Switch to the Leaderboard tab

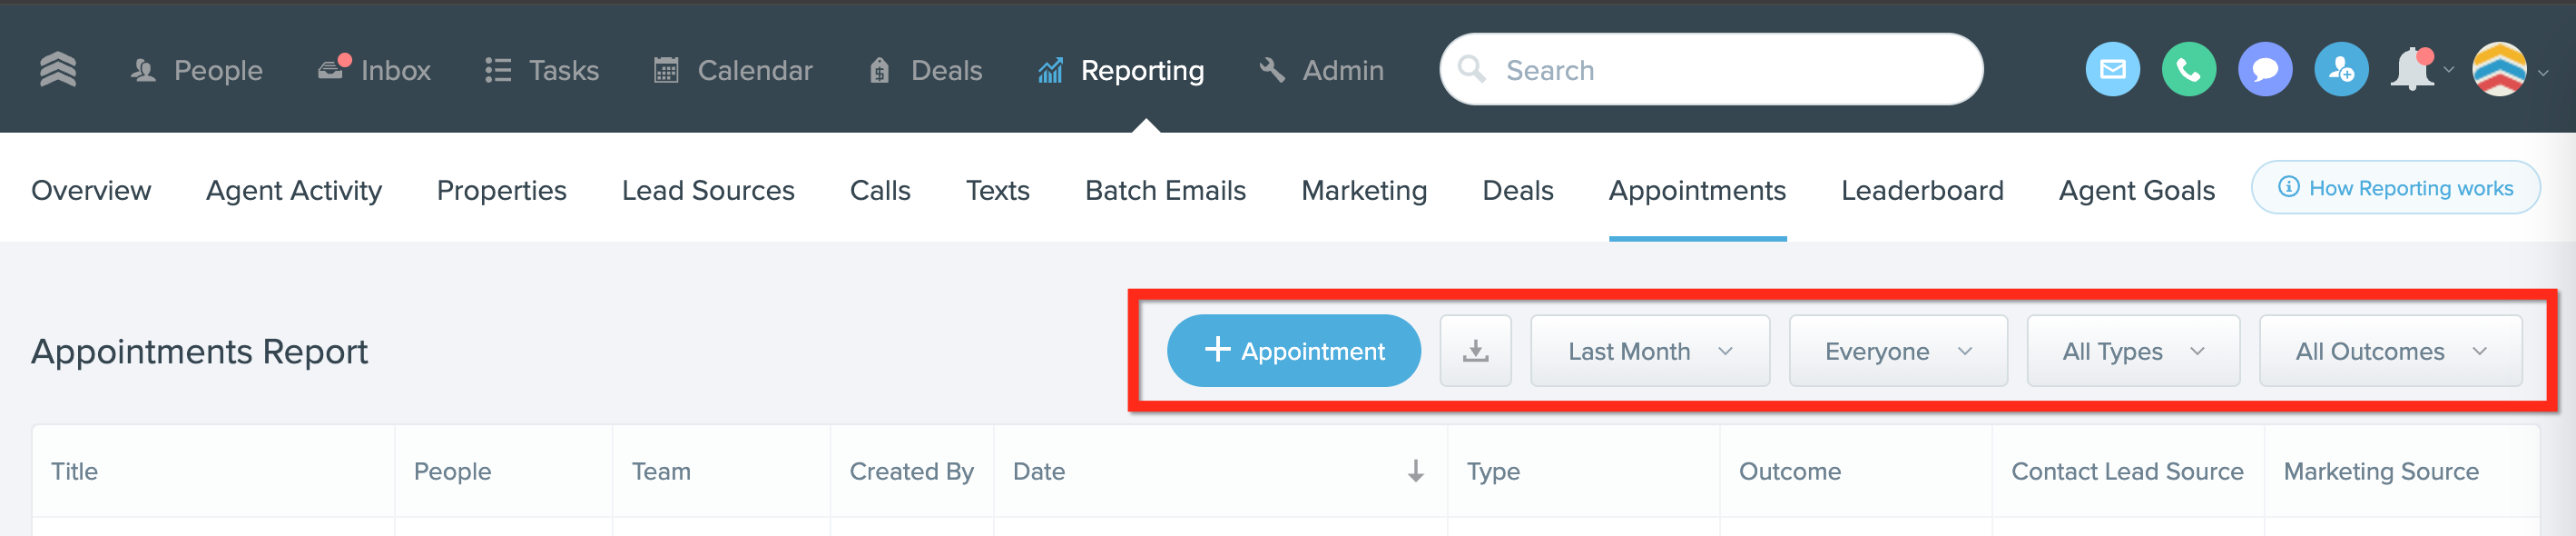(x=1921, y=190)
